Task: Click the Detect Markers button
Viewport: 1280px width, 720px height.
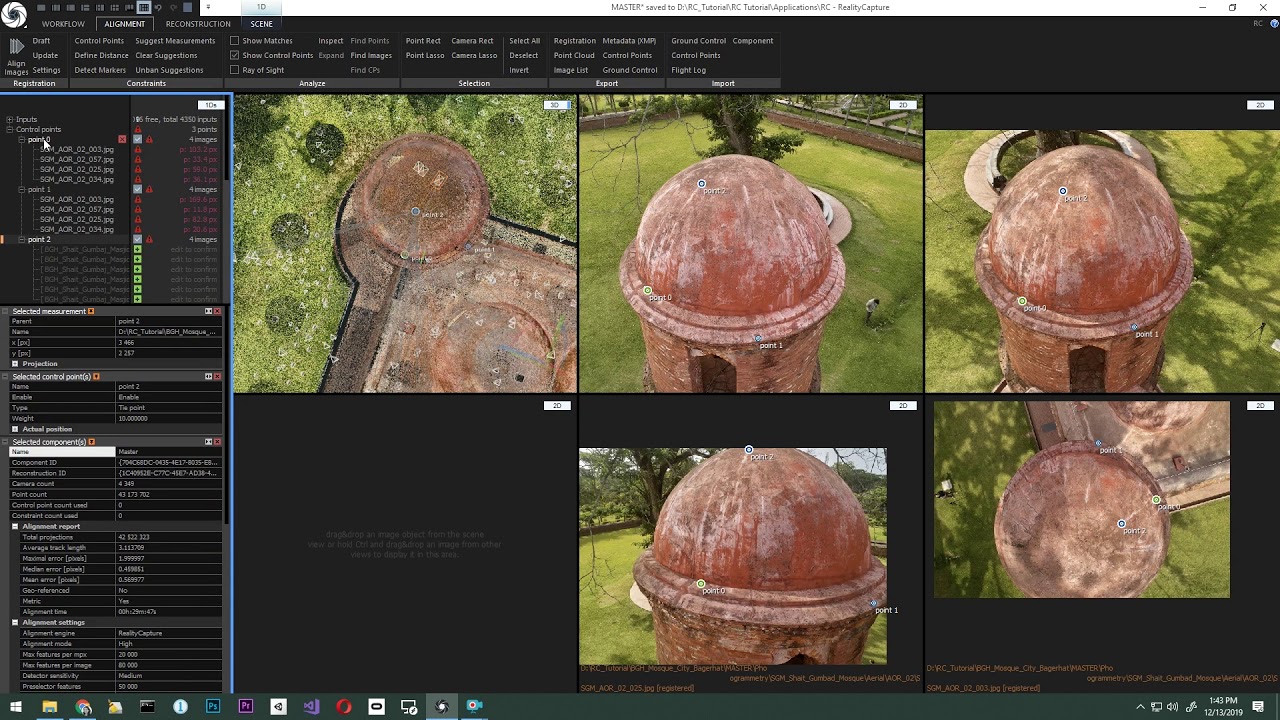Action: [x=100, y=70]
